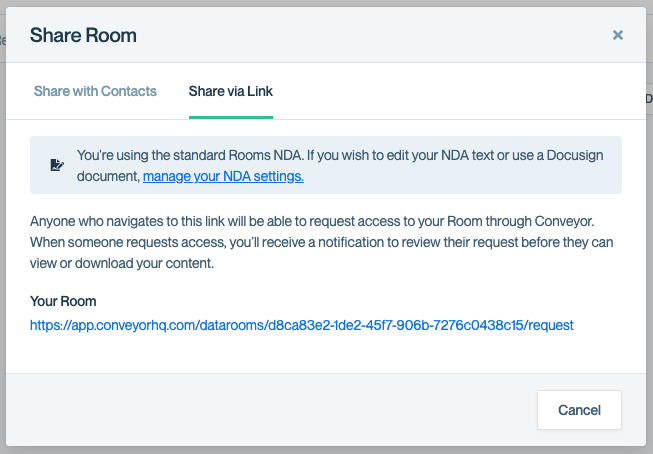
Task: Open the manage your NDA settings link
Action: coord(223,176)
